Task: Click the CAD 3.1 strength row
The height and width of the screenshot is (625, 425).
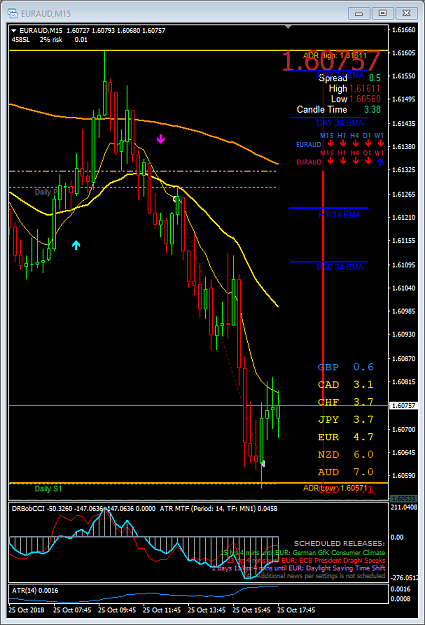Action: (346, 385)
